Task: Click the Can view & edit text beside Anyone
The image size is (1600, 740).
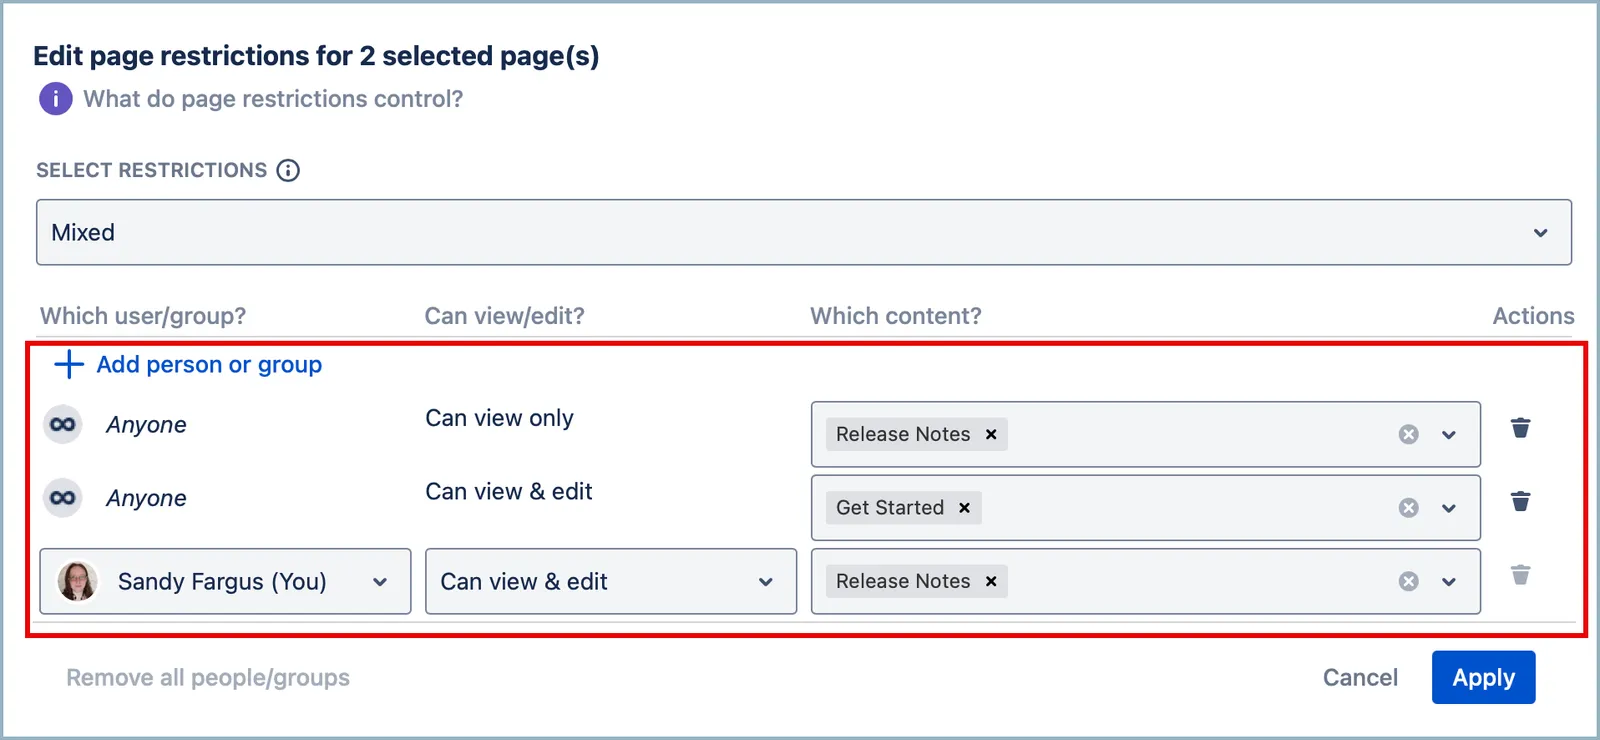Action: (509, 491)
